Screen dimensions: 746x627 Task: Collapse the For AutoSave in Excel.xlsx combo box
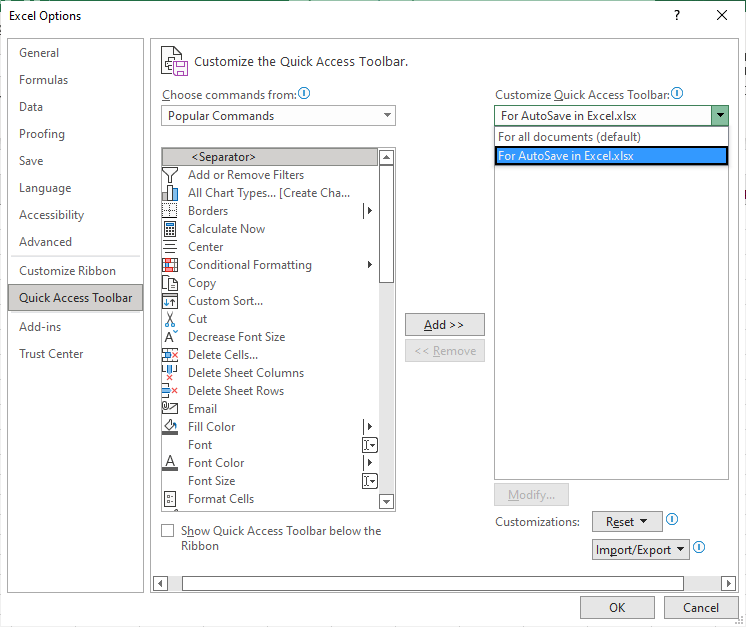point(720,116)
